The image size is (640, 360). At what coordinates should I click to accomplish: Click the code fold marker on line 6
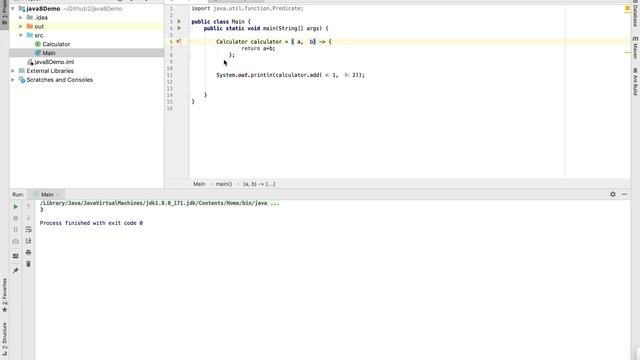click(189, 41)
